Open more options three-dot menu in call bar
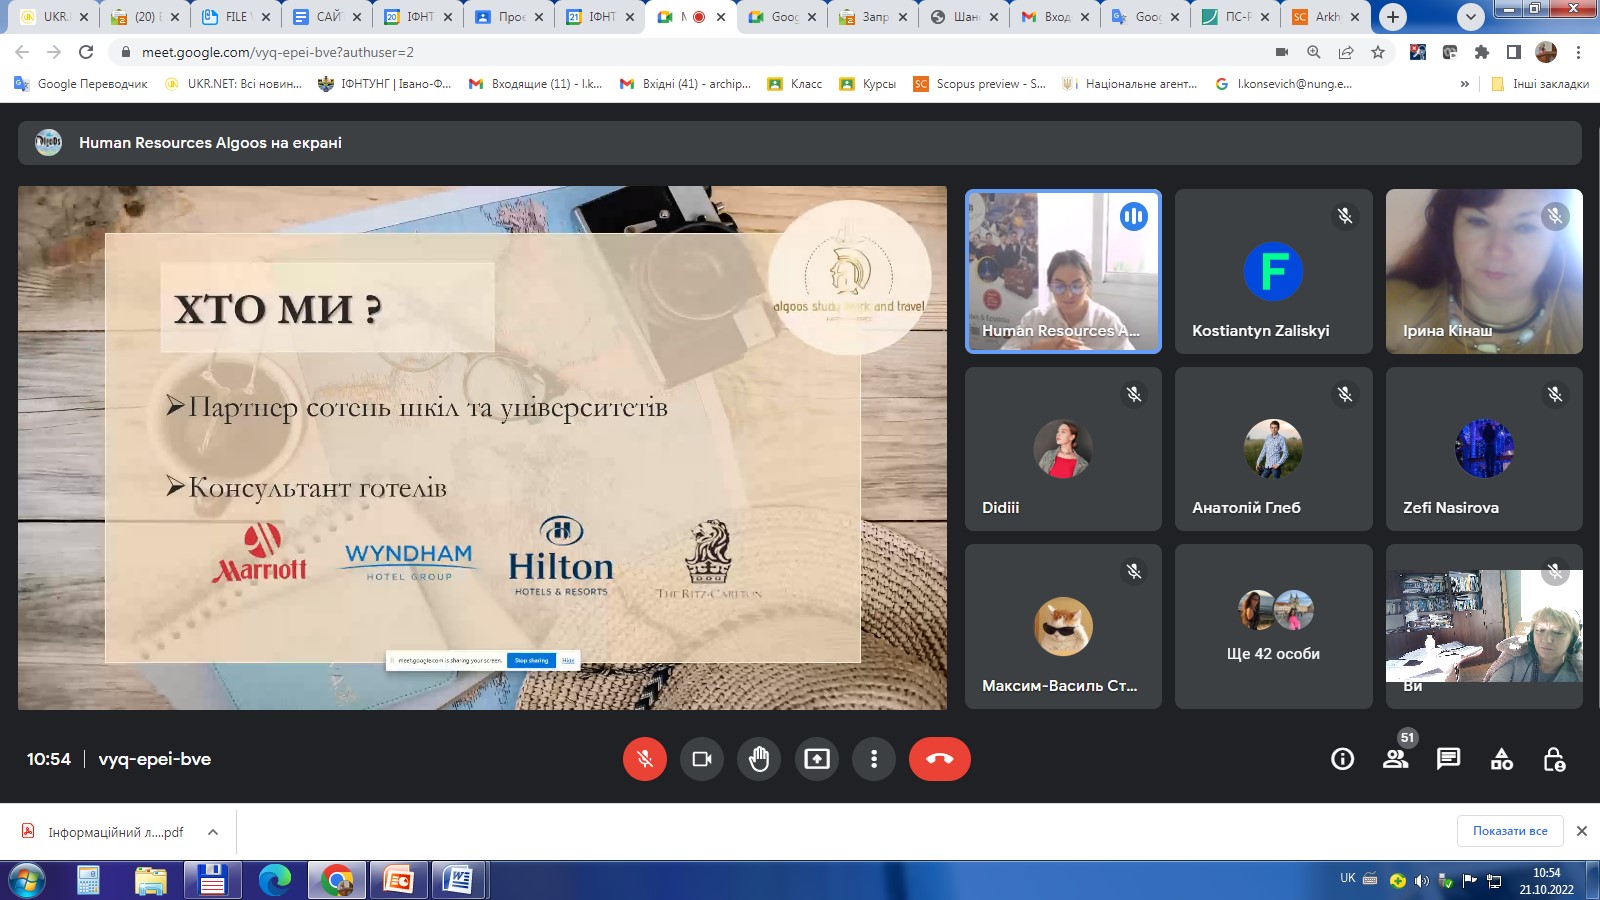 click(874, 759)
